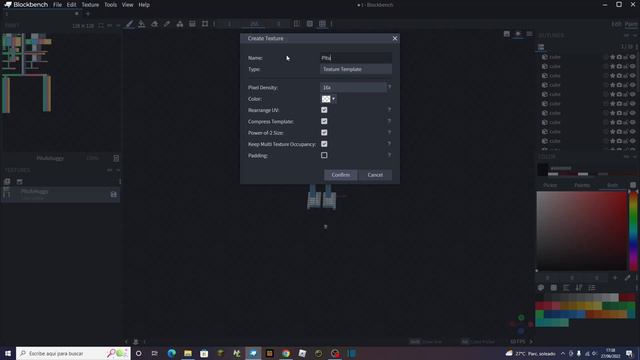Open the File menu
640x360 pixels.
(58, 5)
